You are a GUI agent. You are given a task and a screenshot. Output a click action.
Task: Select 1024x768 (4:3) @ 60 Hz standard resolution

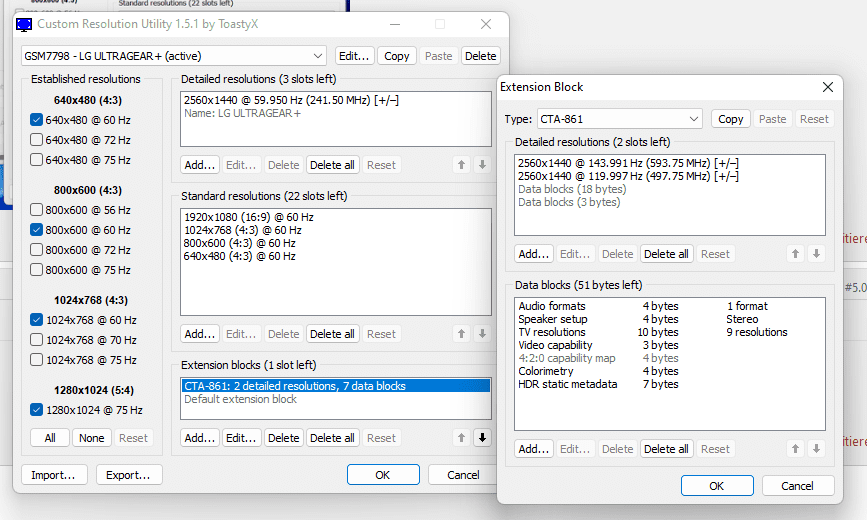pyautogui.click(x=336, y=230)
